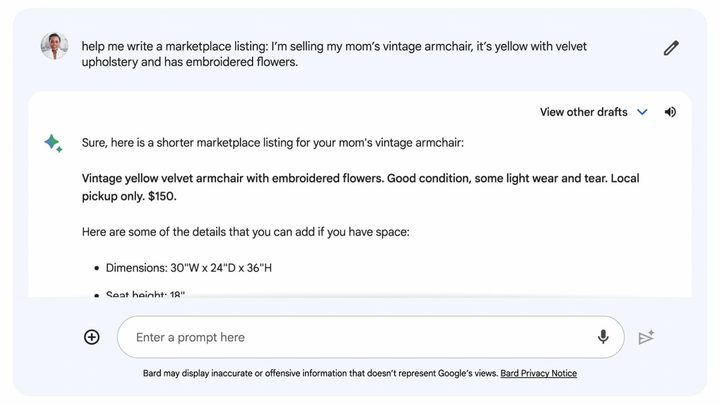The width and height of the screenshot is (720, 405).
Task: Expand the View other drafts chevron
Action: pos(642,112)
